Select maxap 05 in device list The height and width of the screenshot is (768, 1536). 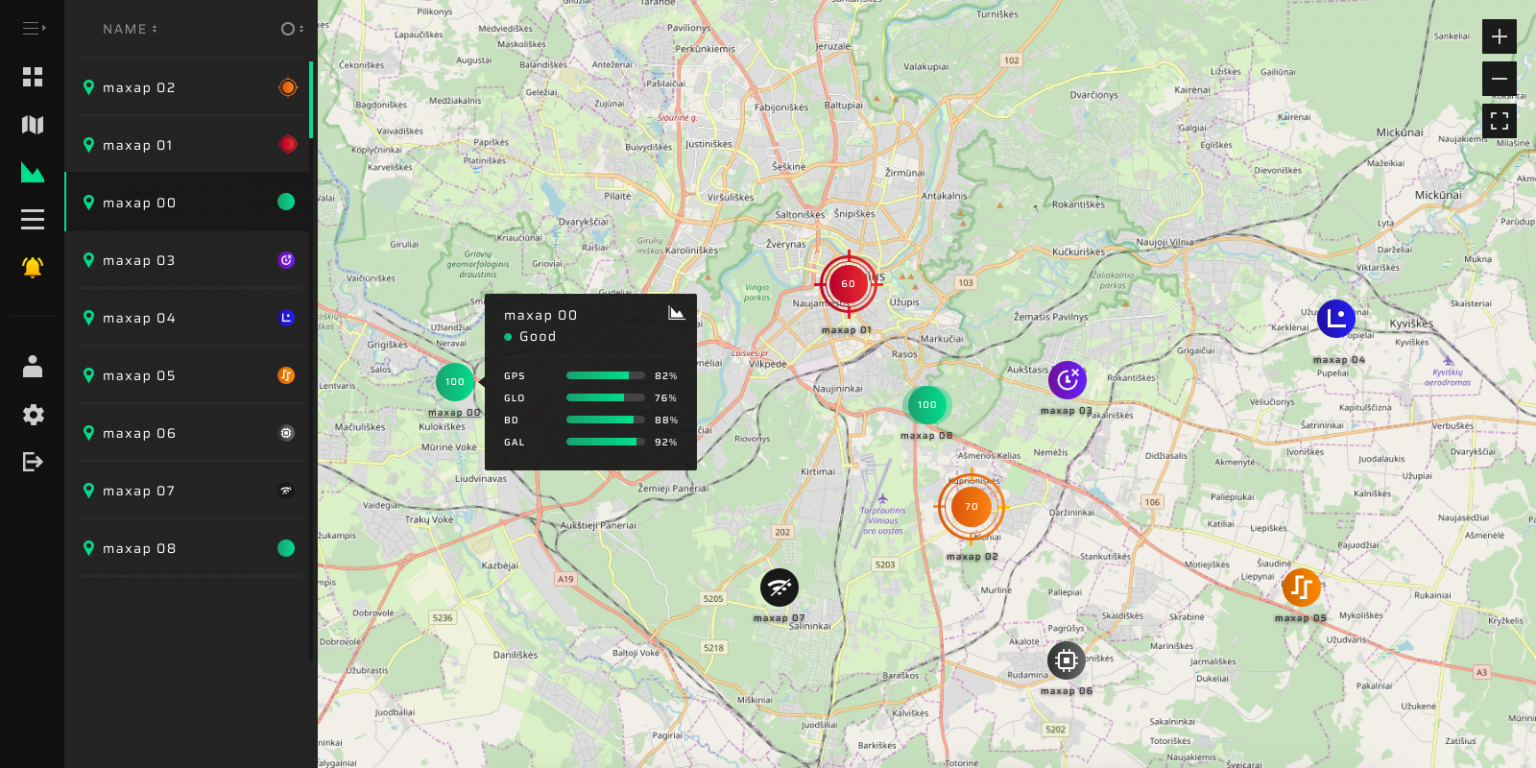(x=139, y=376)
